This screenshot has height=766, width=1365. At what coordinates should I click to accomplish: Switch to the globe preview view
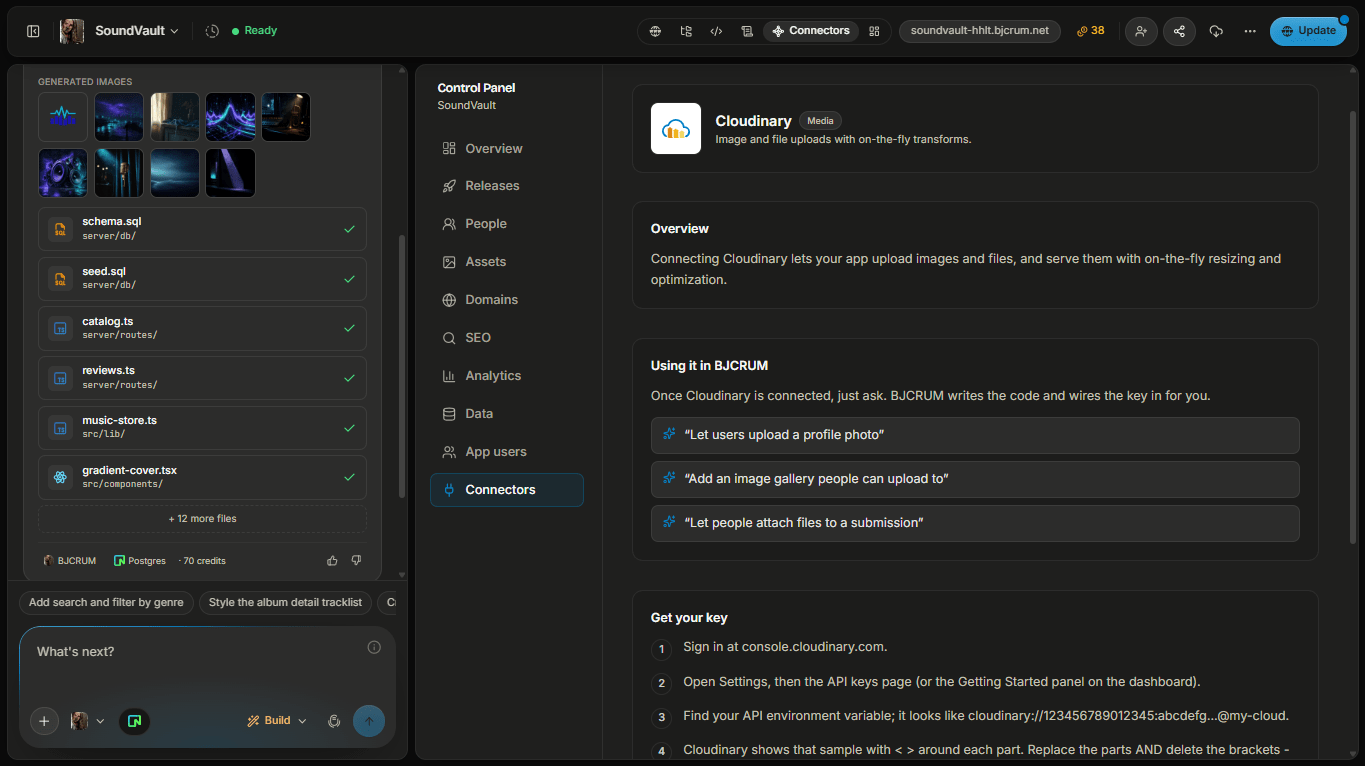655,31
